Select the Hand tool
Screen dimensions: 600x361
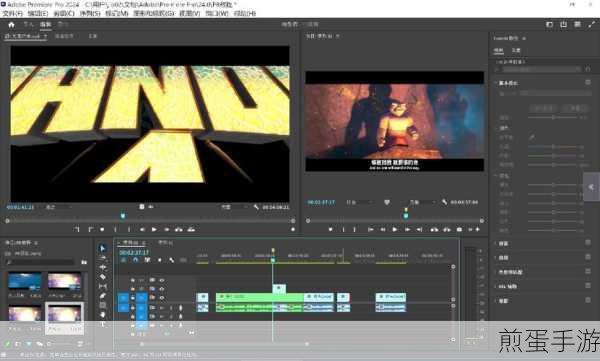(103, 315)
